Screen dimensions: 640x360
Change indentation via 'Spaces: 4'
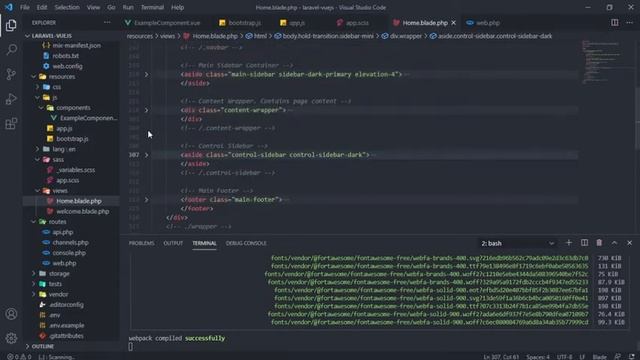coord(538,357)
